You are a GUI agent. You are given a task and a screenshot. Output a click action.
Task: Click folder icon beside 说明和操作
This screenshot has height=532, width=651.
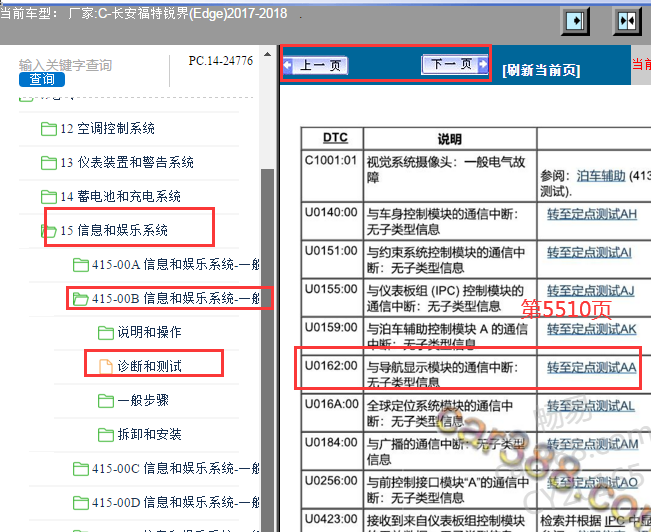coord(106,333)
